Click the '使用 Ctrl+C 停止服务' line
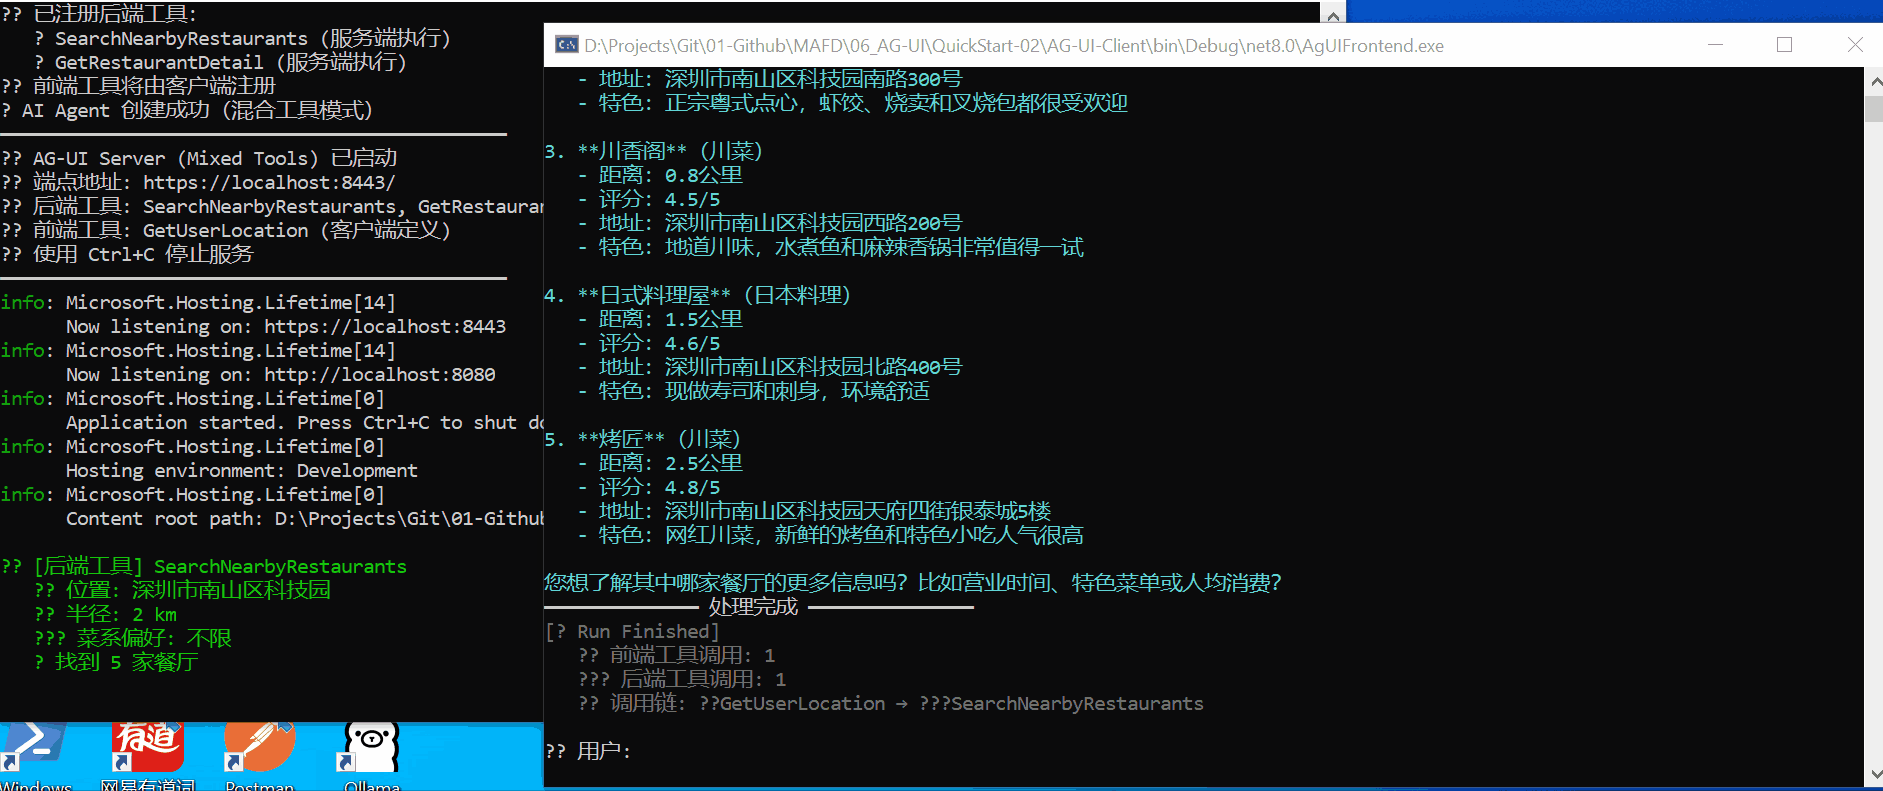The width and height of the screenshot is (1883, 791). point(127,255)
